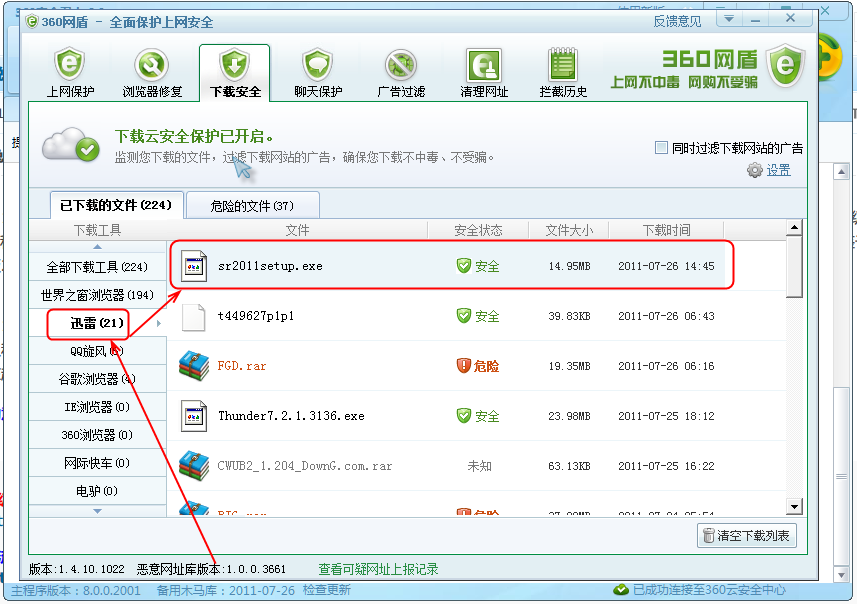Screen dimensions: 857x604
Task: Click the FGD.rar archive icon
Action: click(194, 366)
